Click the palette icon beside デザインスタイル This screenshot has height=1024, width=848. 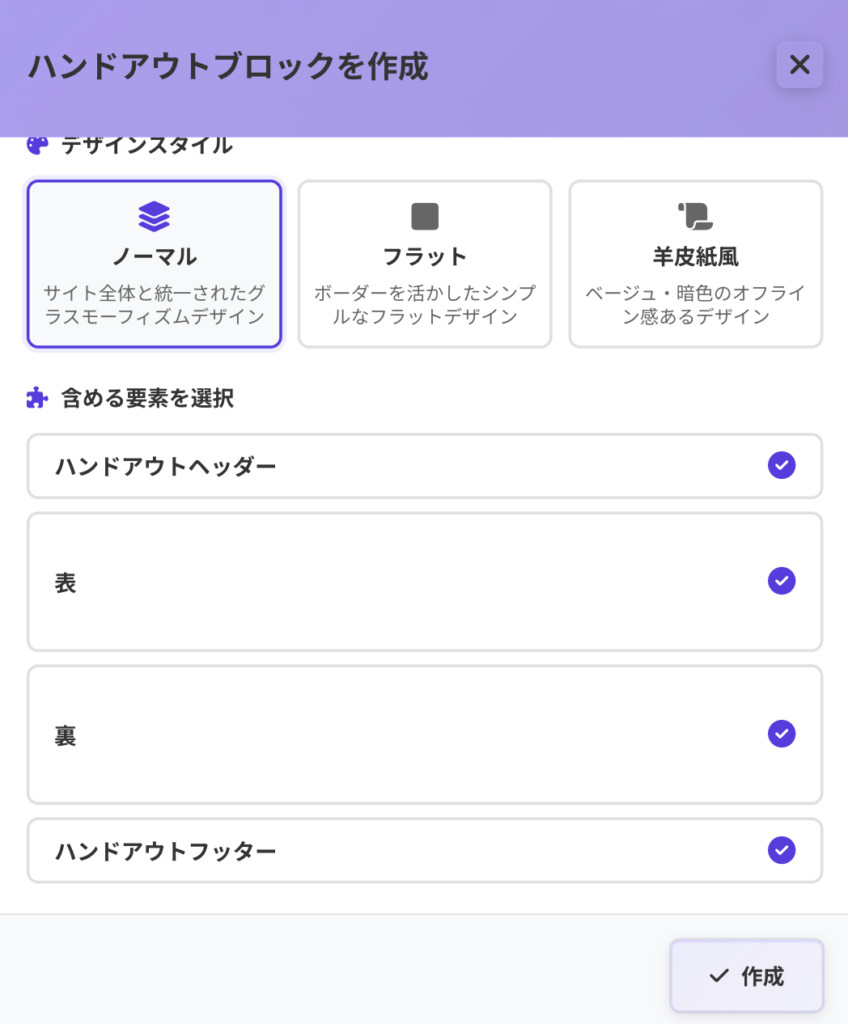click(x=37, y=146)
